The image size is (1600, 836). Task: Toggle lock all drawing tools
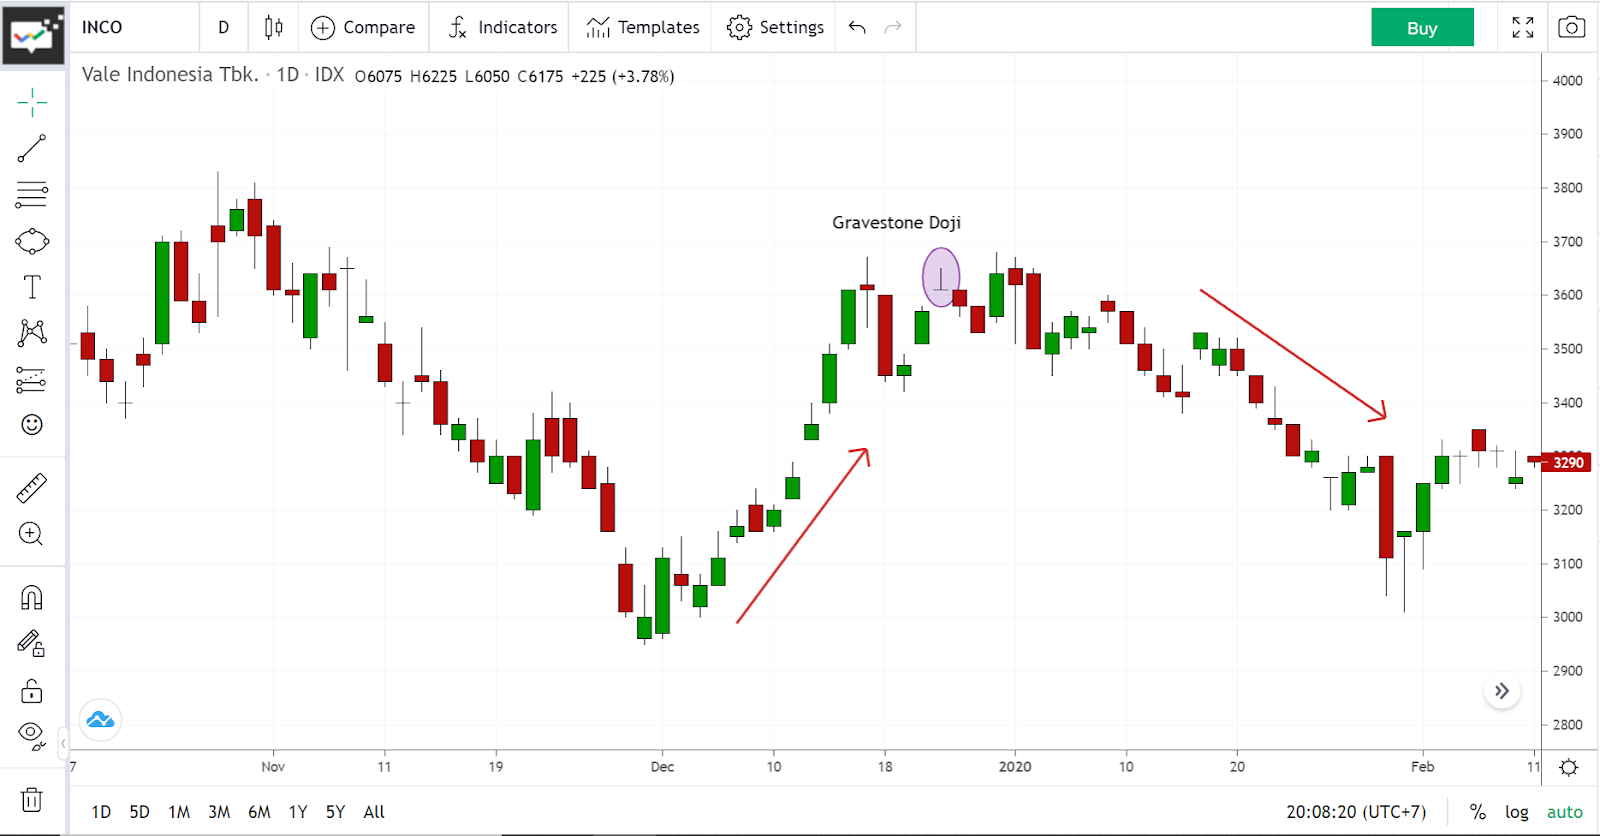[x=32, y=691]
